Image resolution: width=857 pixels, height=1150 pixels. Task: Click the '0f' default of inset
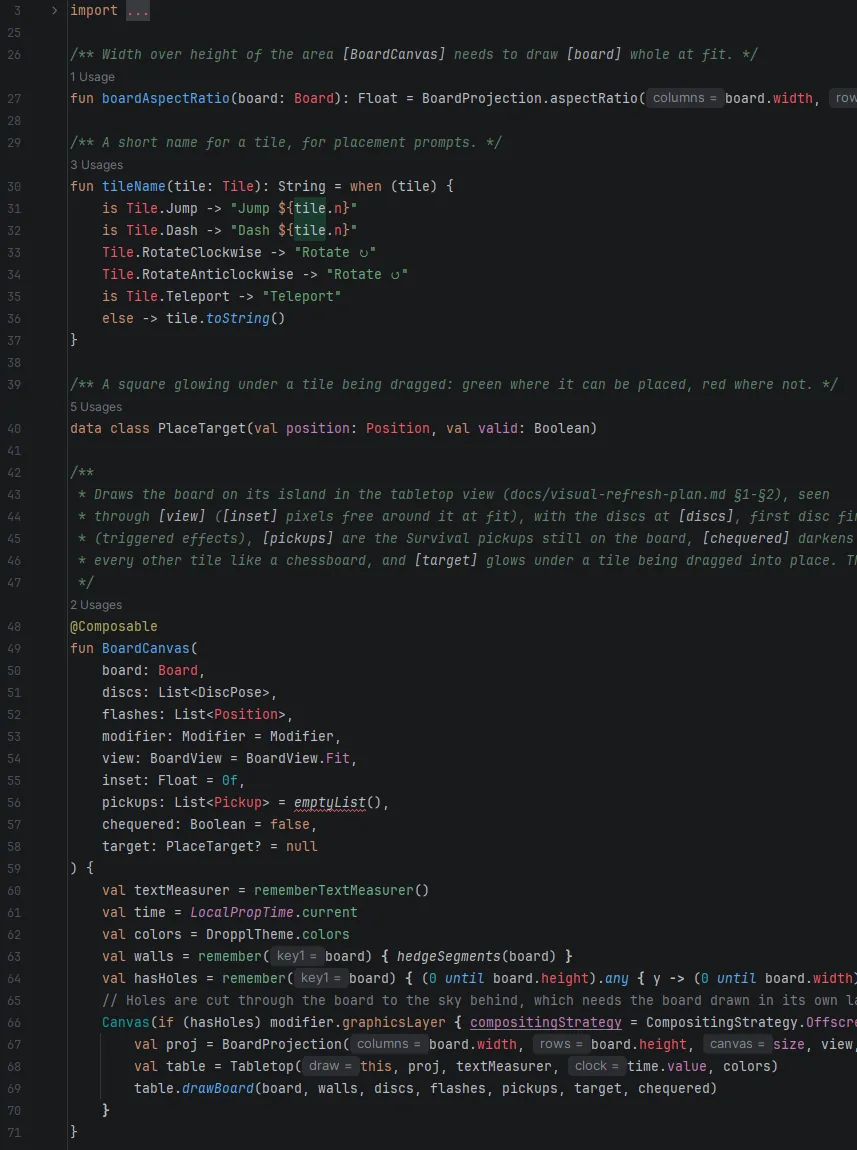click(x=229, y=780)
